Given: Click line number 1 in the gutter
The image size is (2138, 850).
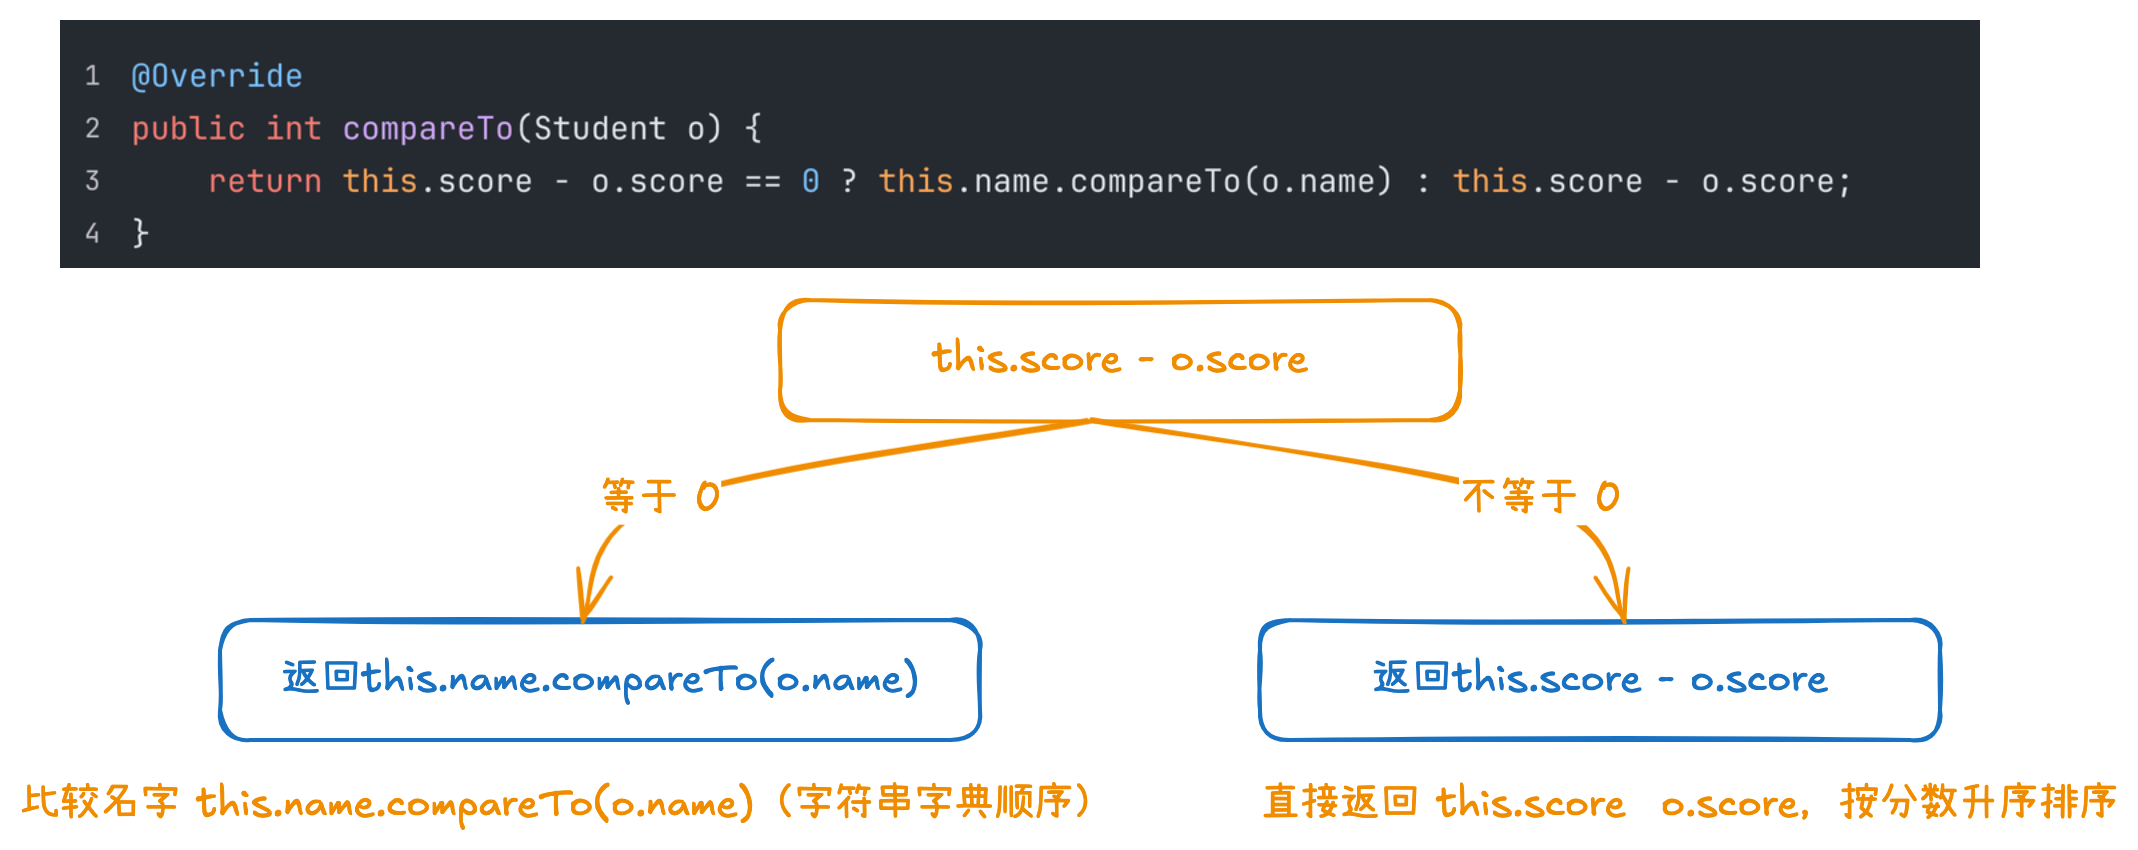Looking at the screenshot, I should click(92, 76).
